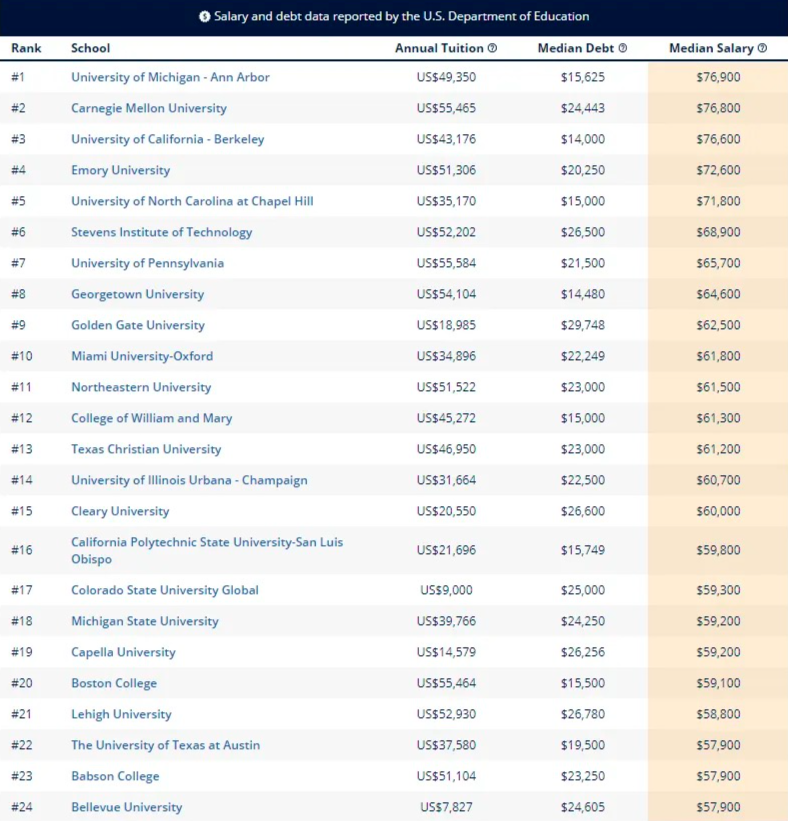Viewport: 788px width, 821px height.
Task: Select the $24,250 median debt value
Action: pyautogui.click(x=583, y=621)
